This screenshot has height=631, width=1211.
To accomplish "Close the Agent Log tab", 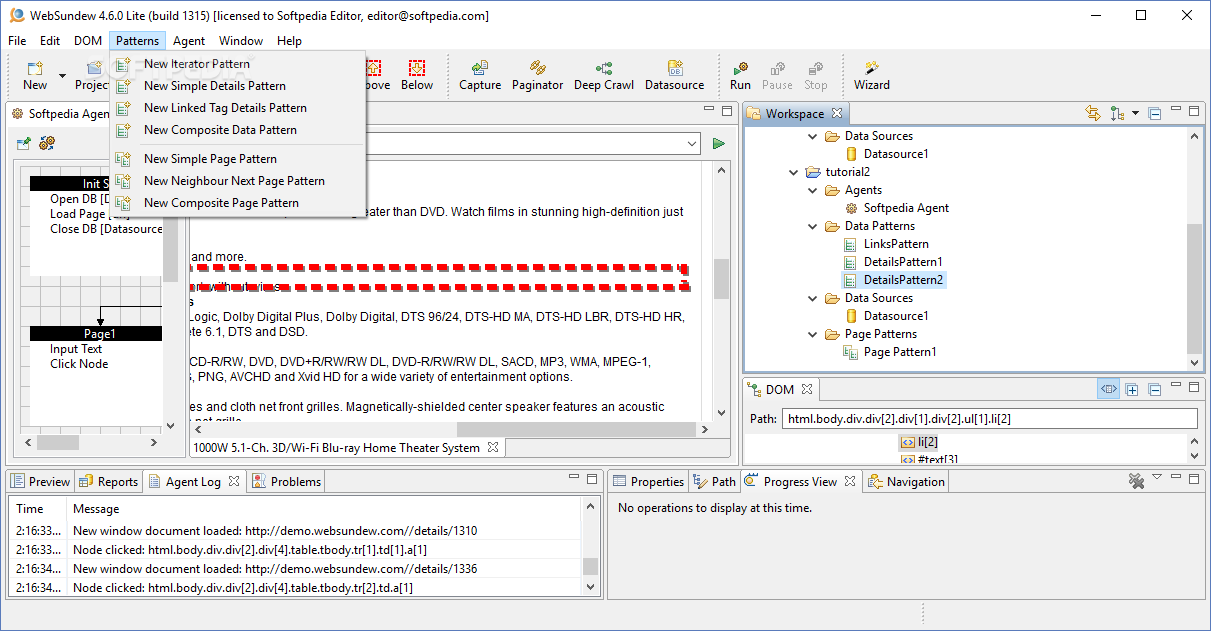I will (234, 481).
